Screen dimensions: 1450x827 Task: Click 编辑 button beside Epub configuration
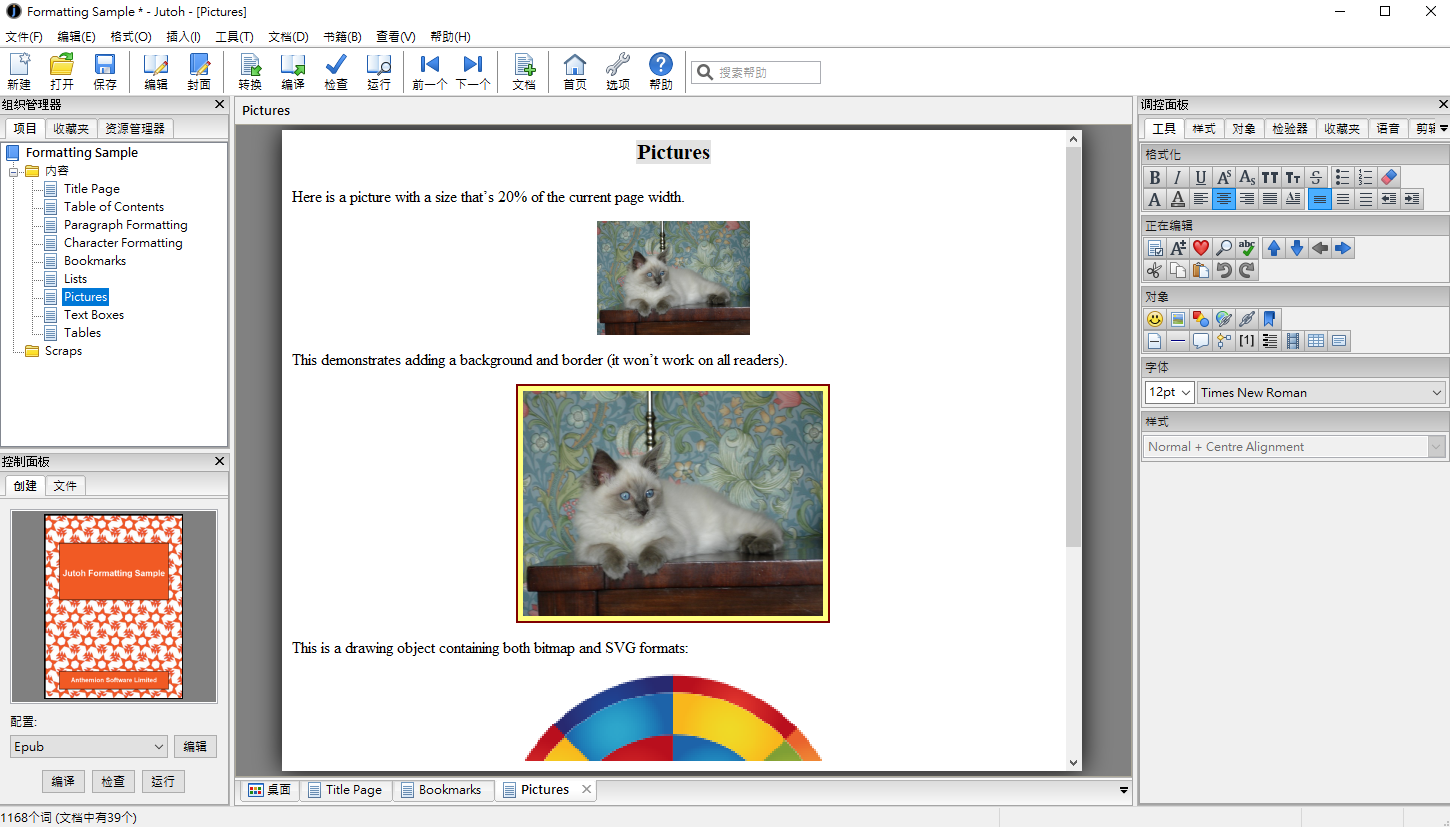(x=195, y=747)
